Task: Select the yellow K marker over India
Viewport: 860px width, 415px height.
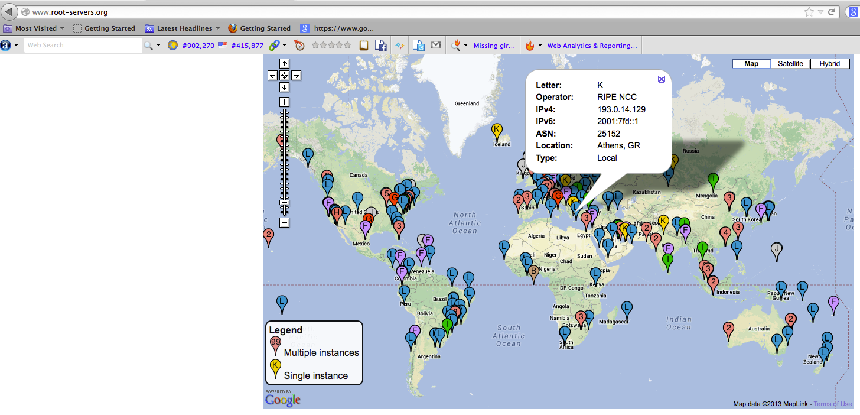Action: [663, 222]
